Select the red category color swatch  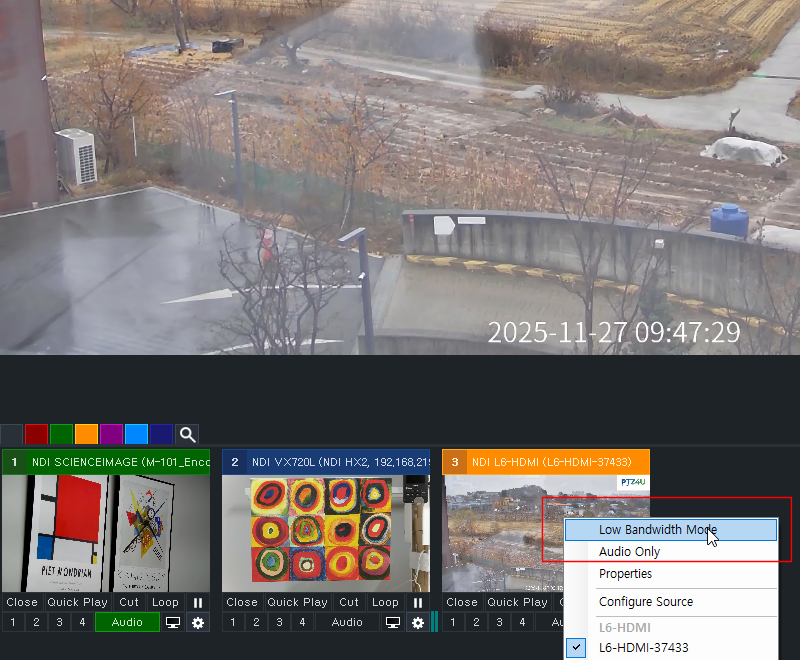[36, 435]
